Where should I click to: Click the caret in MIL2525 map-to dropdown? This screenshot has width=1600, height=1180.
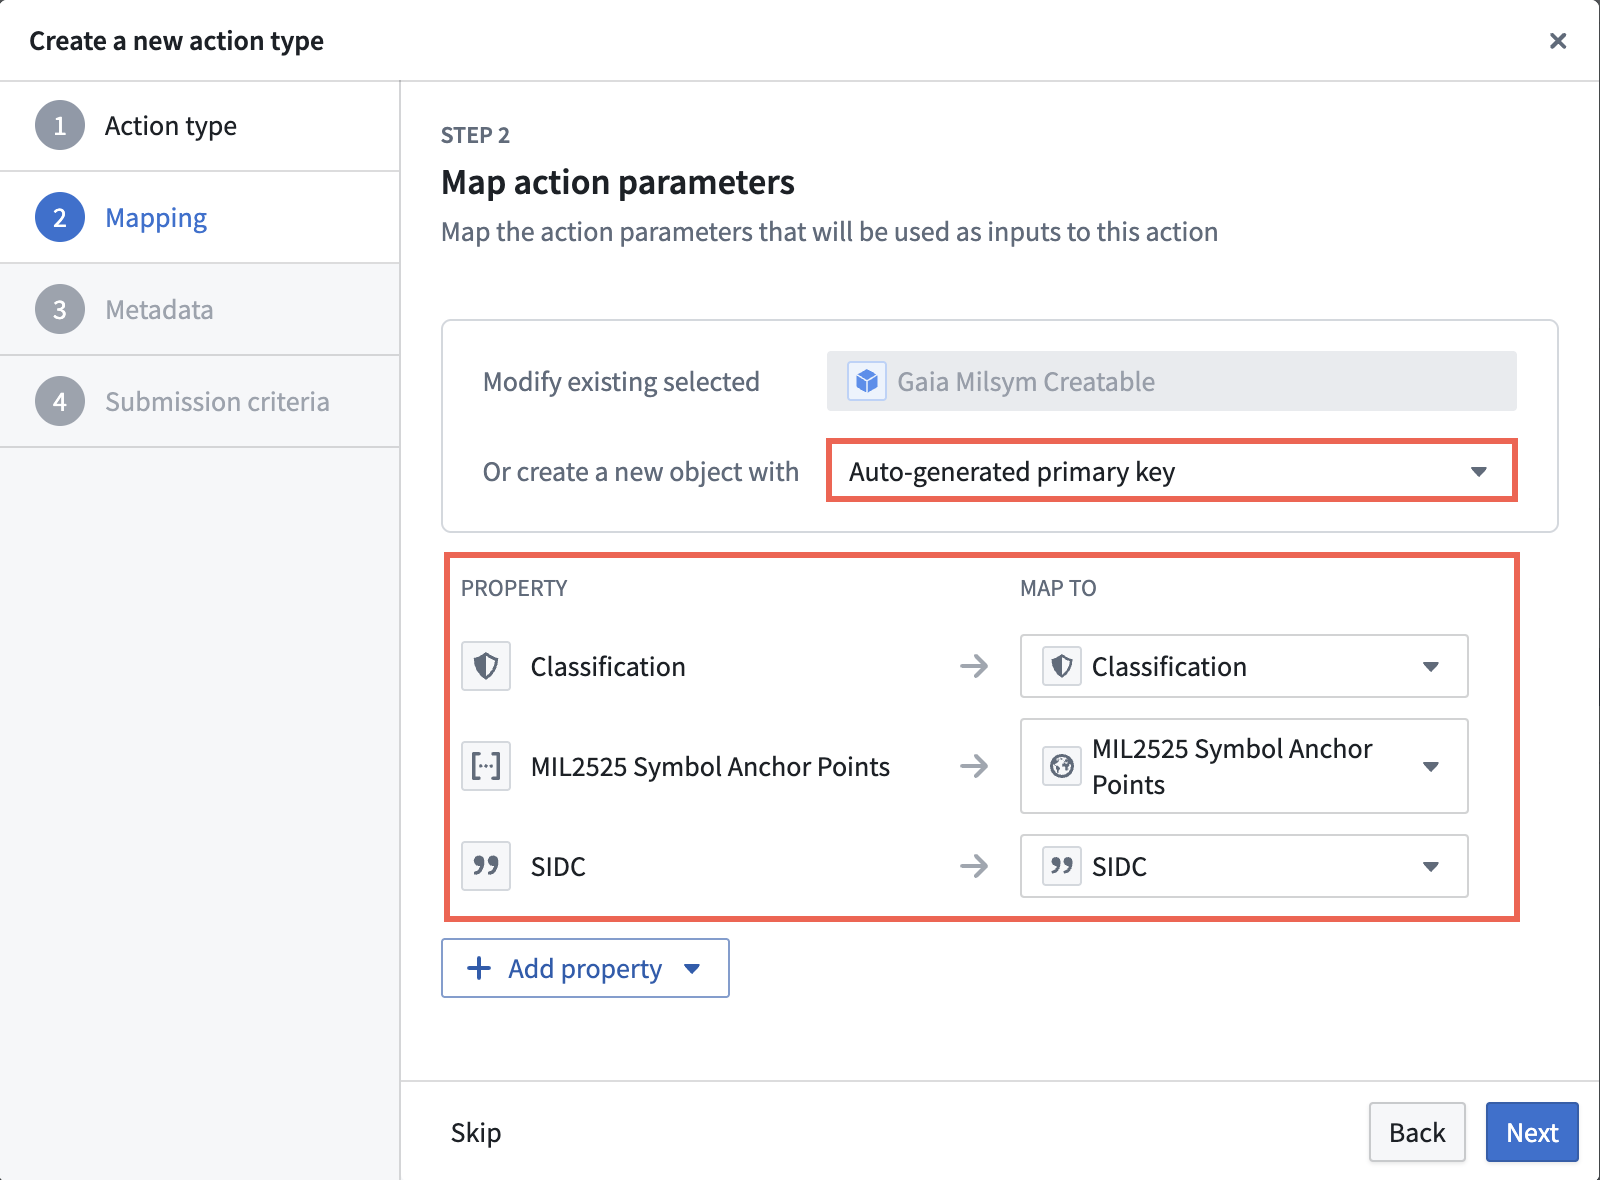click(x=1431, y=767)
